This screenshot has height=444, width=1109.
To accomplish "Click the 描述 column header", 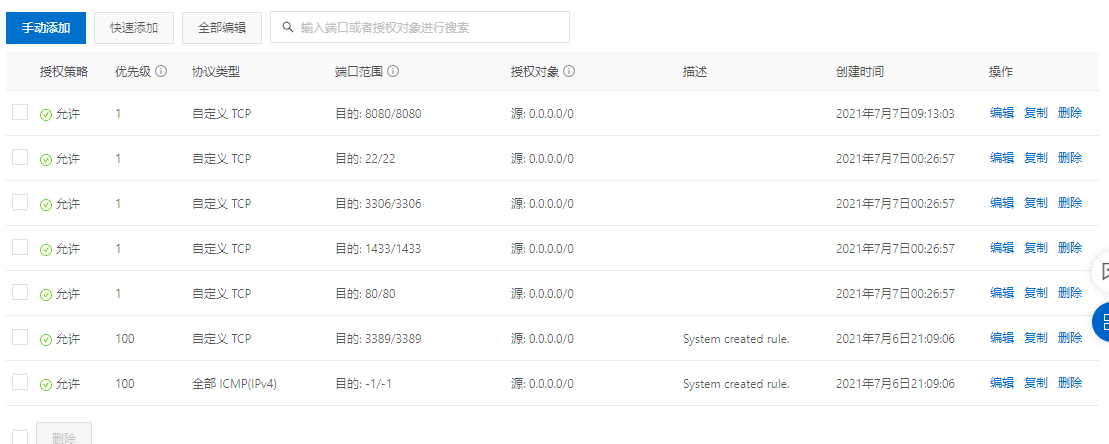I will click(x=695, y=71).
